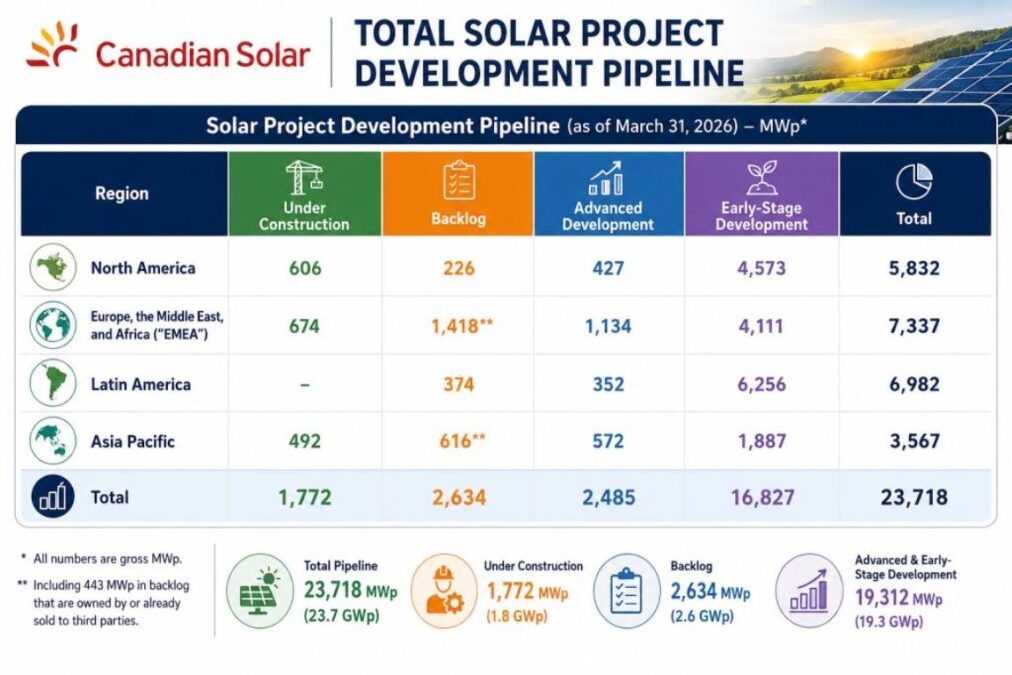
Task: Click the Latin America continent icon
Action: pos(53,383)
